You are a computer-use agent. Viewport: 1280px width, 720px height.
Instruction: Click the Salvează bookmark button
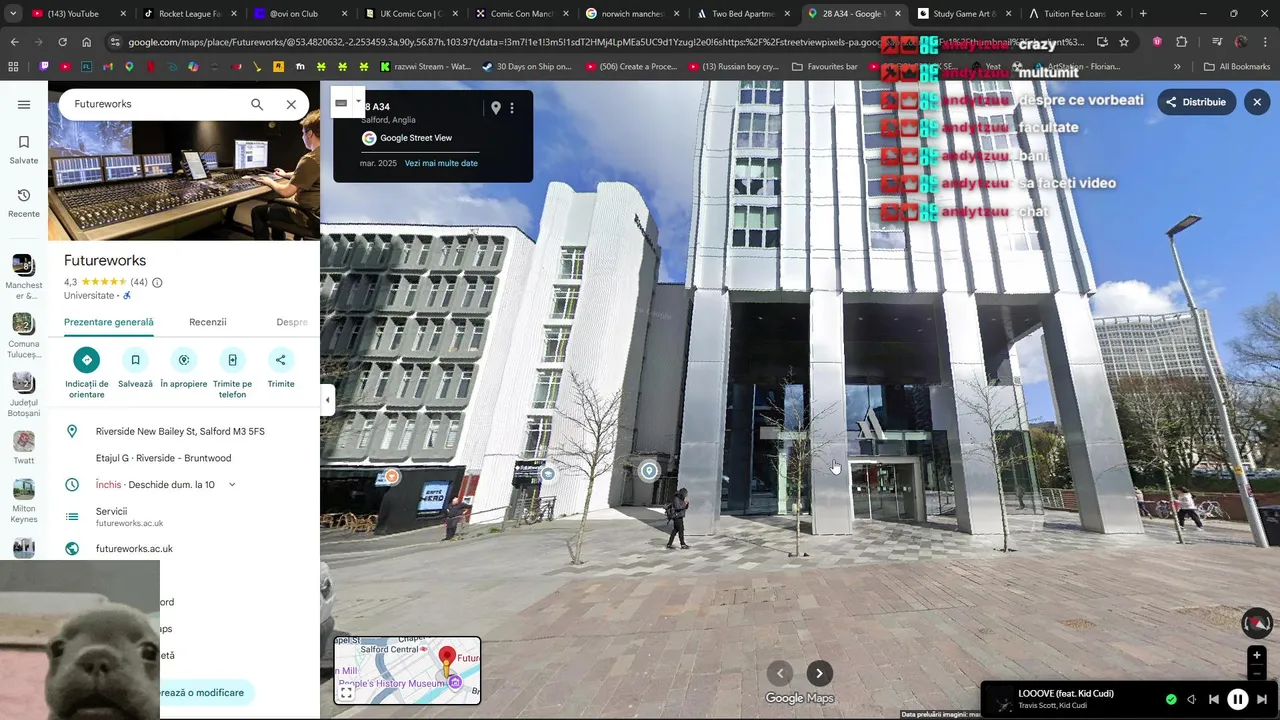click(x=135, y=369)
